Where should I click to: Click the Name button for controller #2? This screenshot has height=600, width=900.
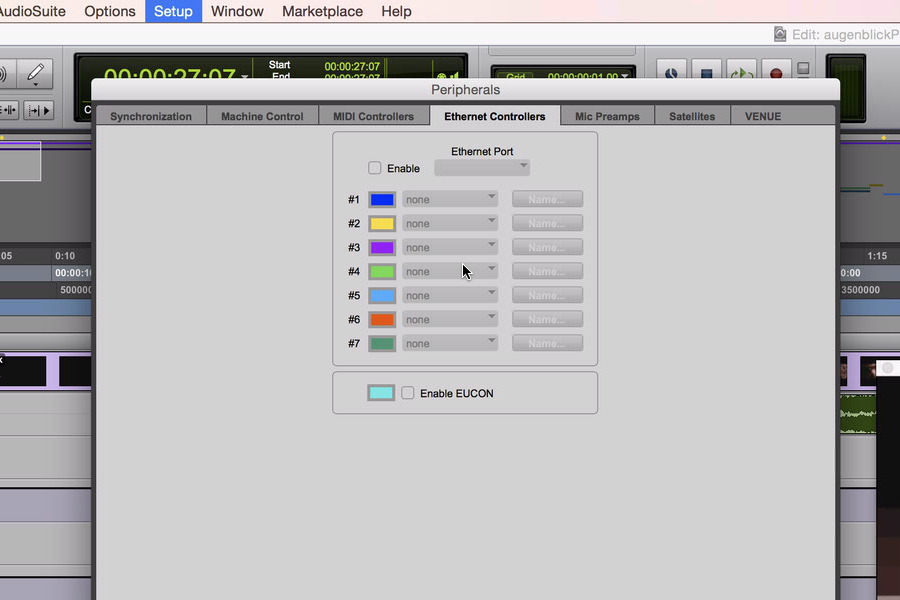tap(547, 223)
